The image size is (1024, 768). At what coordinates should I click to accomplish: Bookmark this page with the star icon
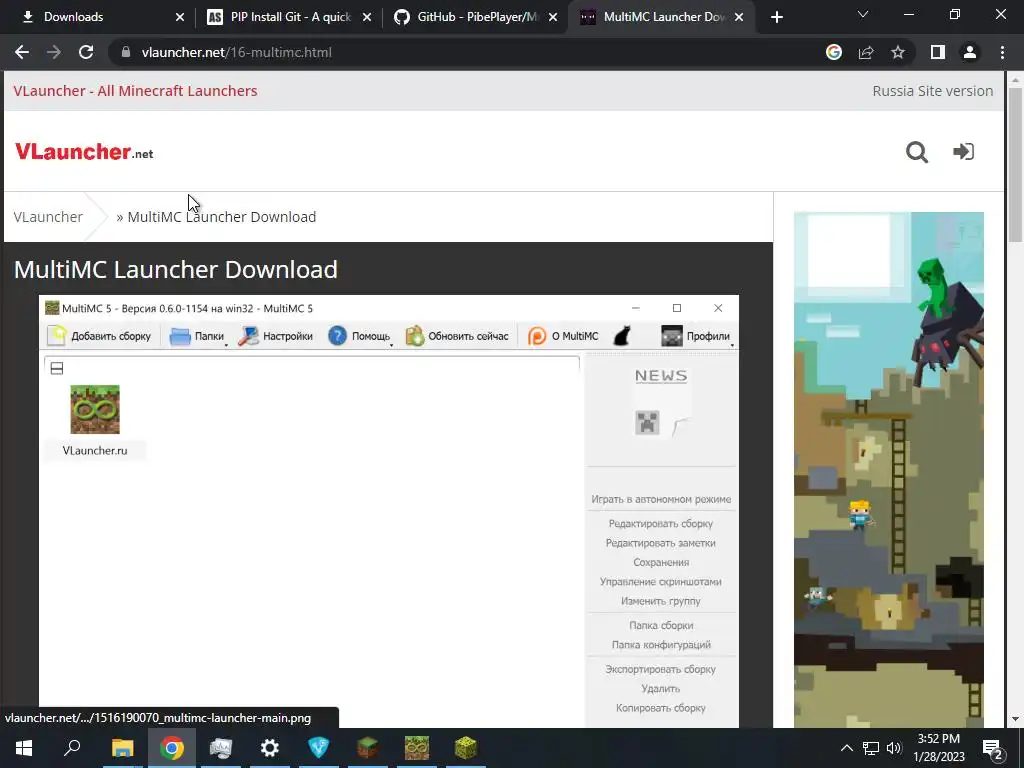[x=898, y=52]
